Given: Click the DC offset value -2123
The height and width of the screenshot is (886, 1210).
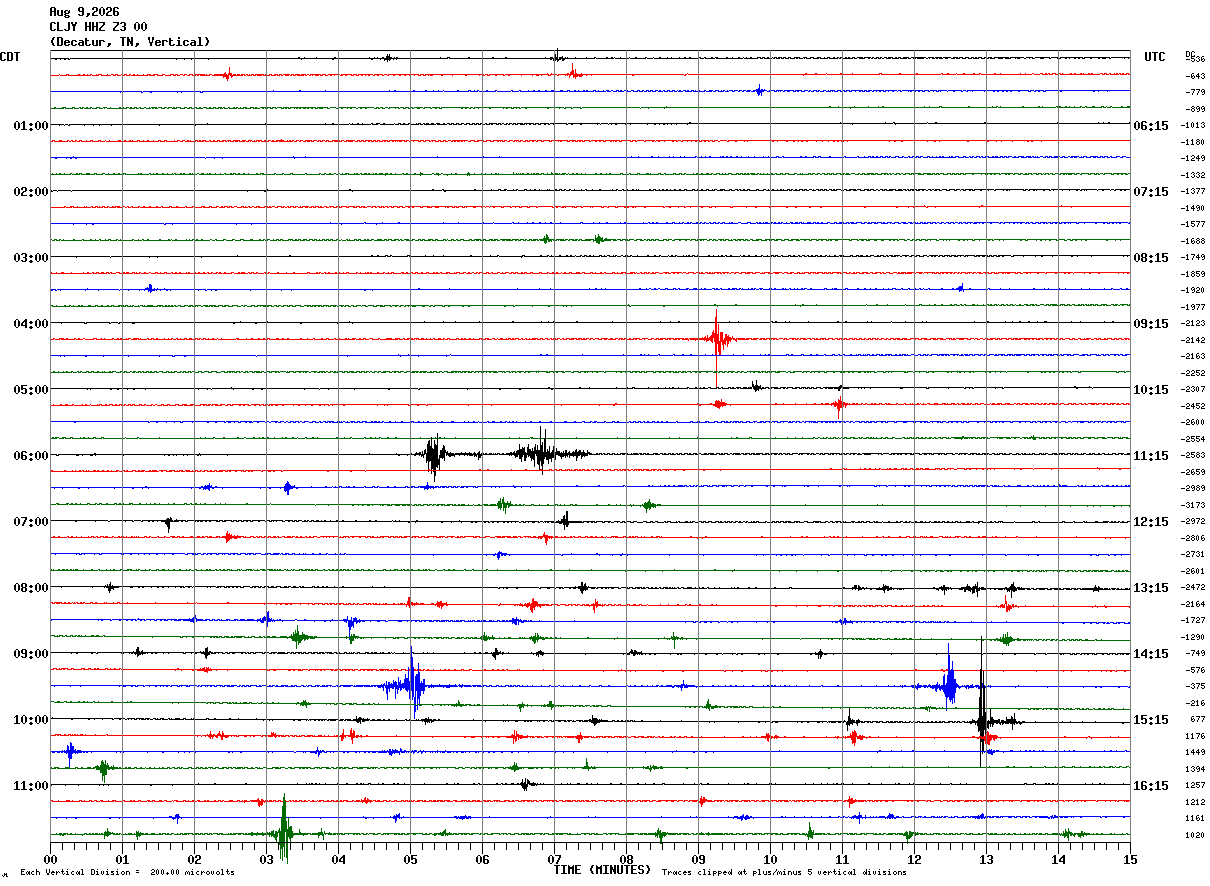Looking at the screenshot, I should (x=1193, y=324).
